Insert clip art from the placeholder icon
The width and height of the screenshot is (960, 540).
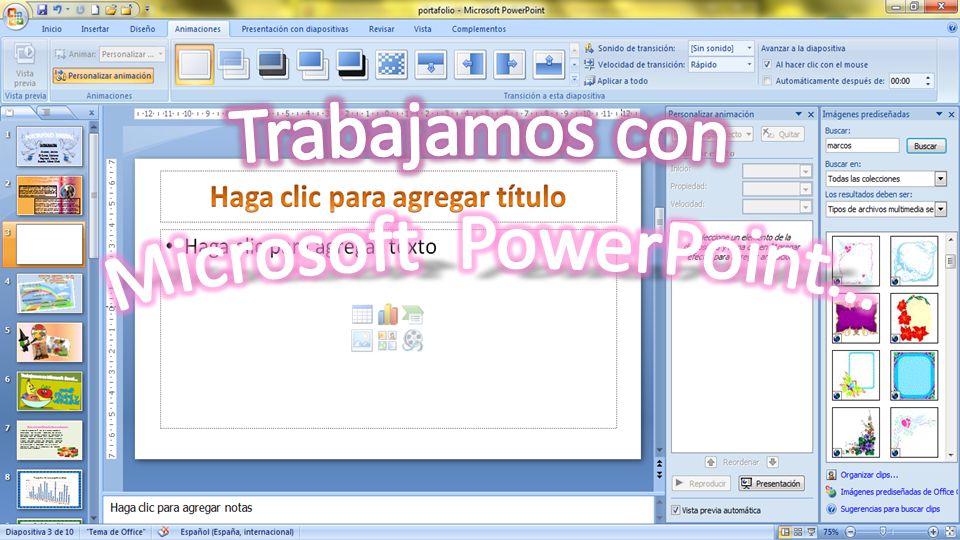[x=388, y=340]
